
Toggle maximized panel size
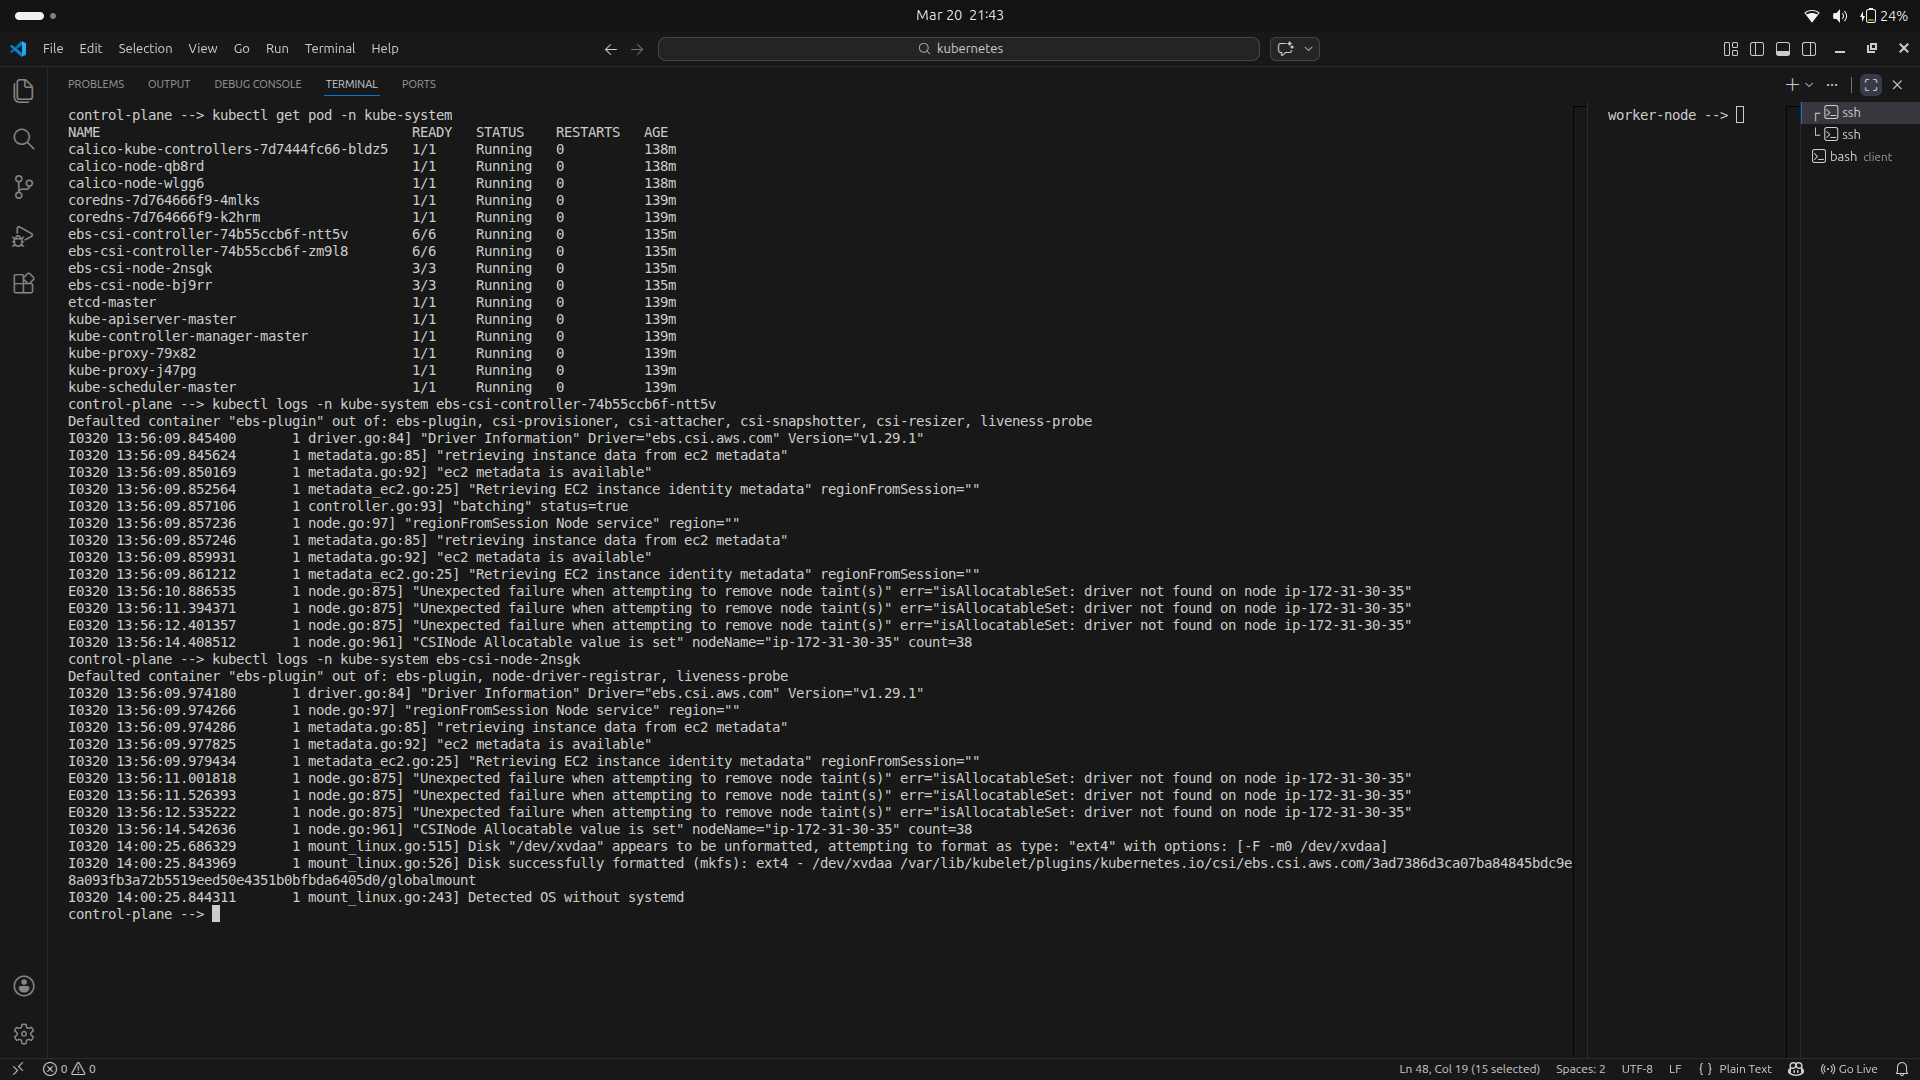tap(1871, 85)
